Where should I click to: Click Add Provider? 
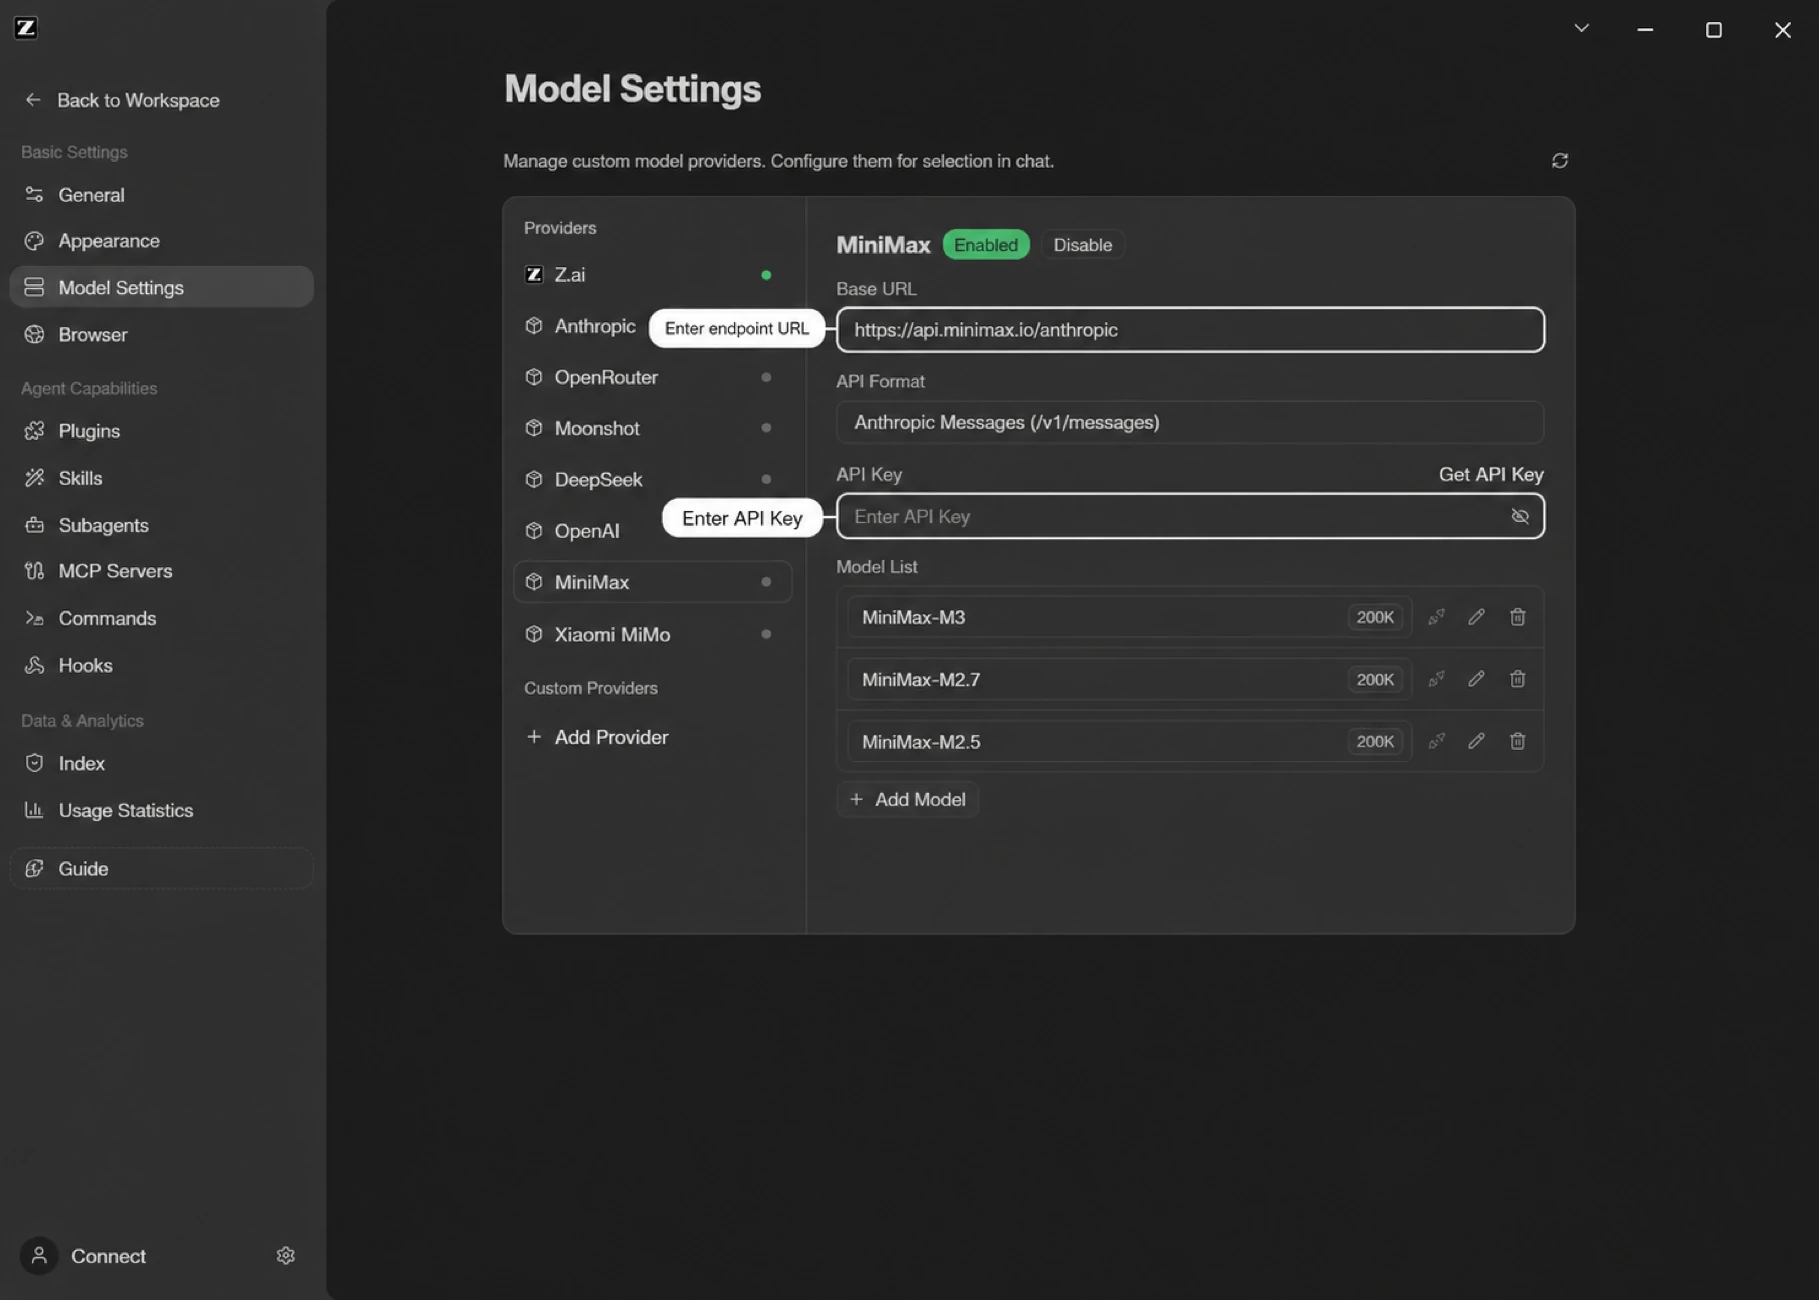pos(597,737)
